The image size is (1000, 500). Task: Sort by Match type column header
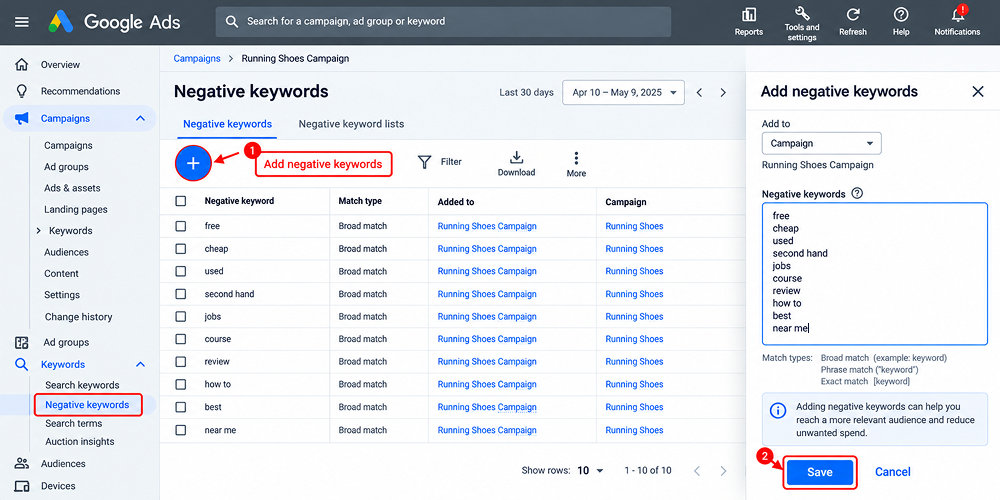coord(360,201)
